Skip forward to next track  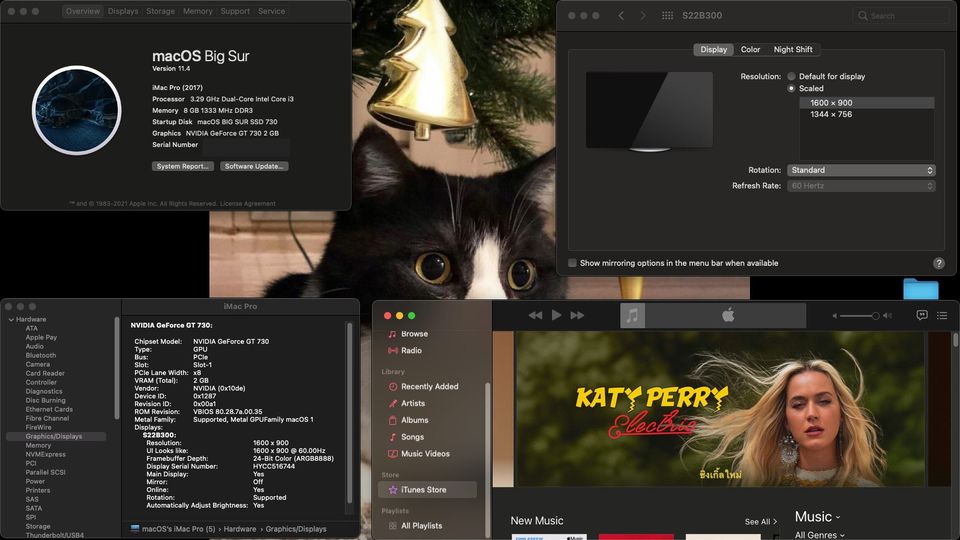click(x=577, y=315)
